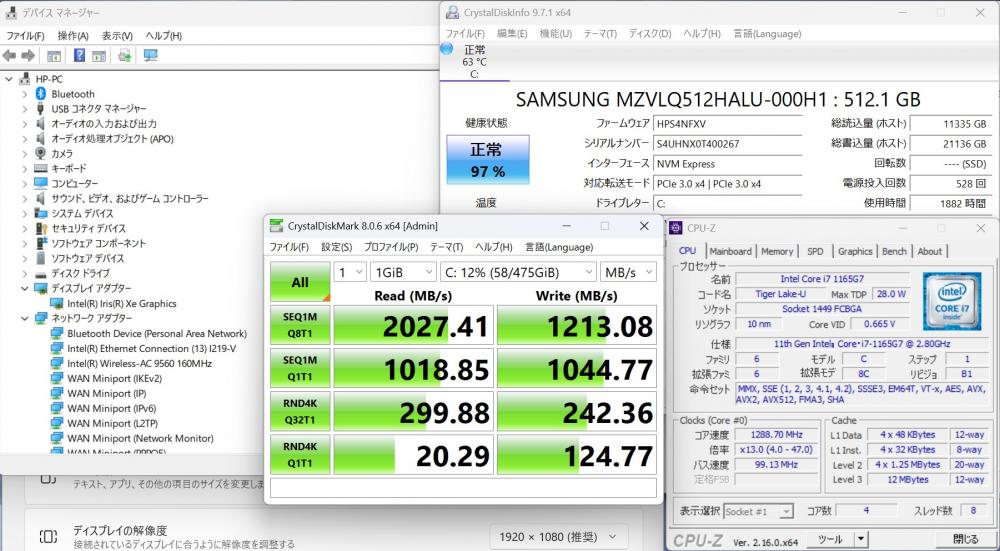
Task: Open 機能(U) menu in CrystalDiskInfo
Action: pos(555,34)
